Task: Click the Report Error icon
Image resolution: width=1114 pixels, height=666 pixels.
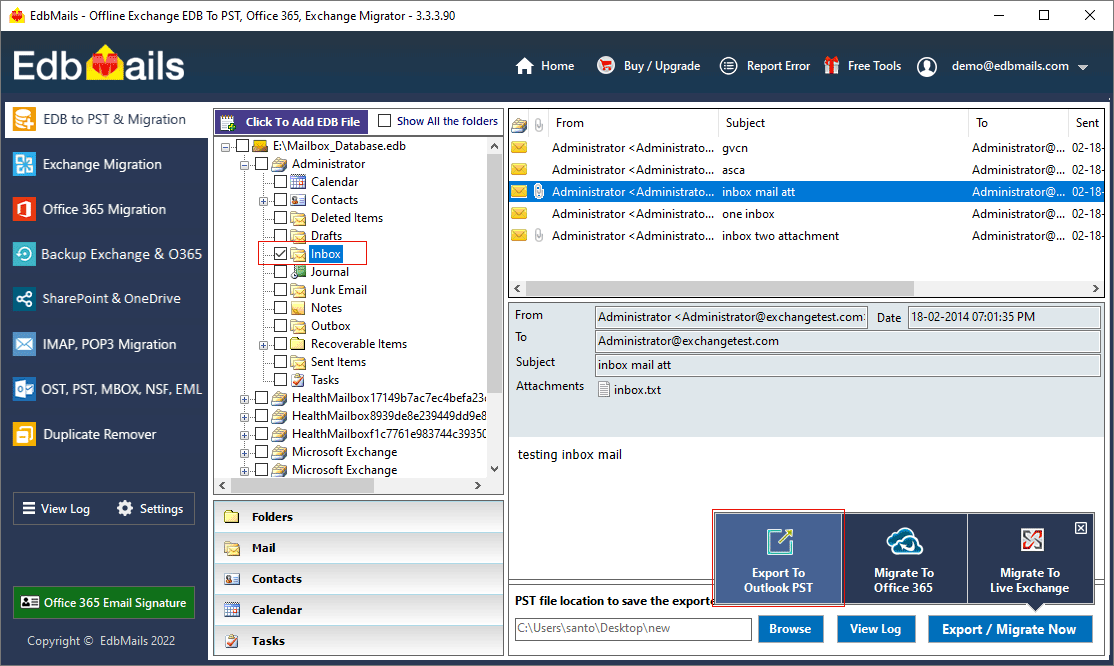Action: [728, 66]
